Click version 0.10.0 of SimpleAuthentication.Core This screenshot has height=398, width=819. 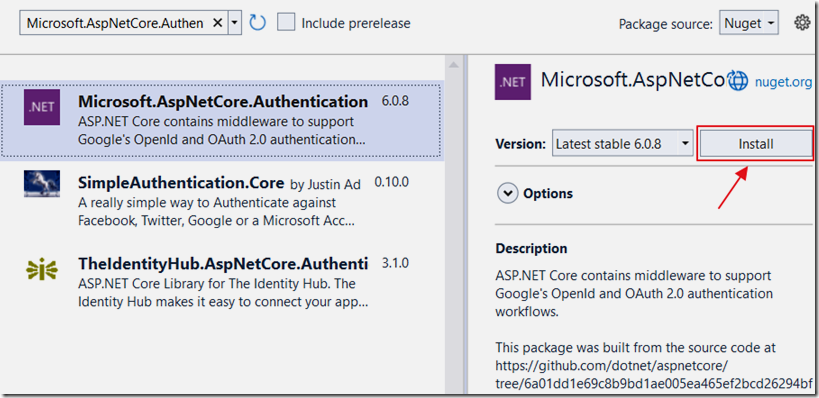point(392,182)
